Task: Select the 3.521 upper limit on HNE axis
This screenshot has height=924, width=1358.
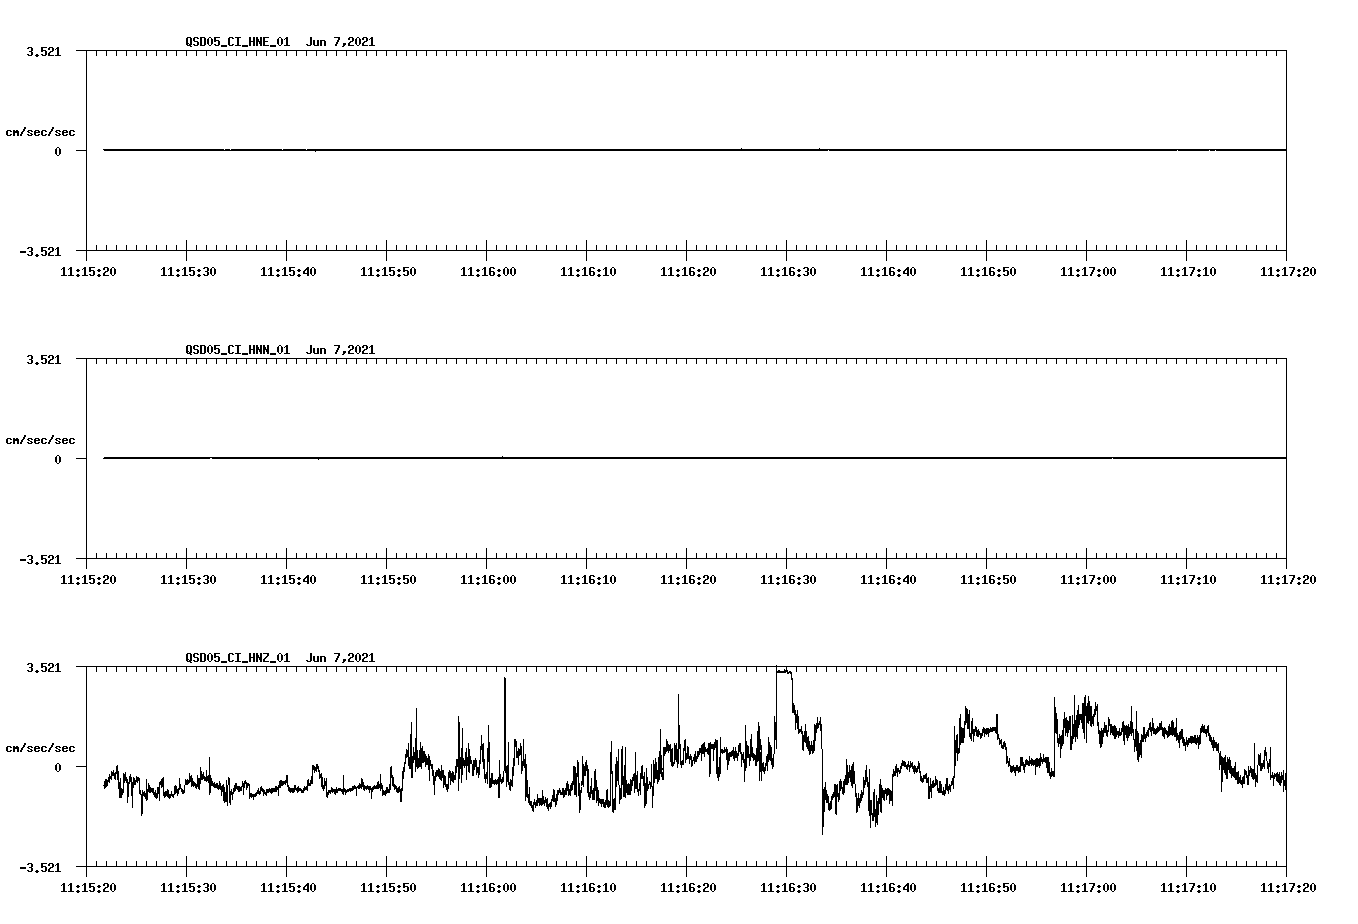Action: 43,51
